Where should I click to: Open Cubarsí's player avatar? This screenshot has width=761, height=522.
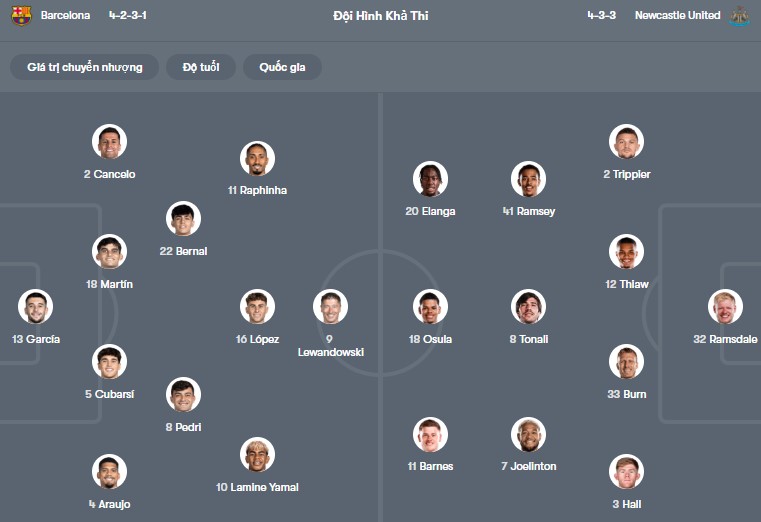click(109, 362)
